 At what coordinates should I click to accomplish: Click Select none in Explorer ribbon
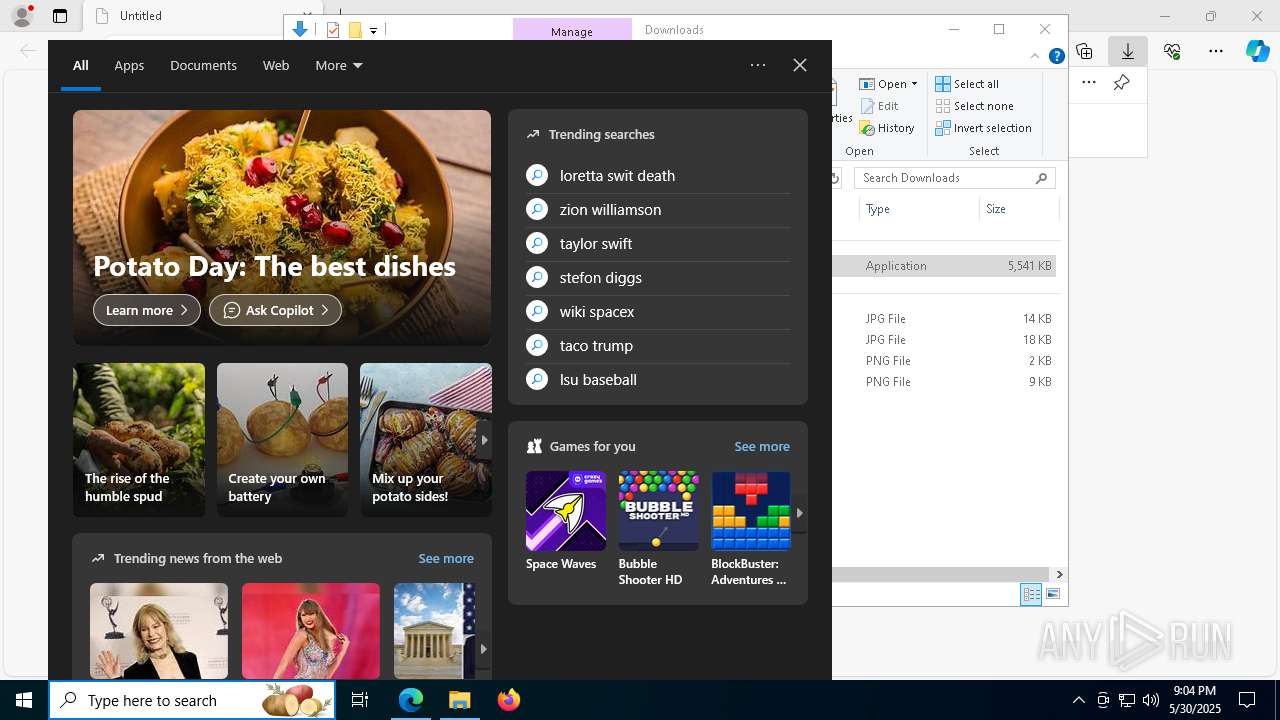975,106
